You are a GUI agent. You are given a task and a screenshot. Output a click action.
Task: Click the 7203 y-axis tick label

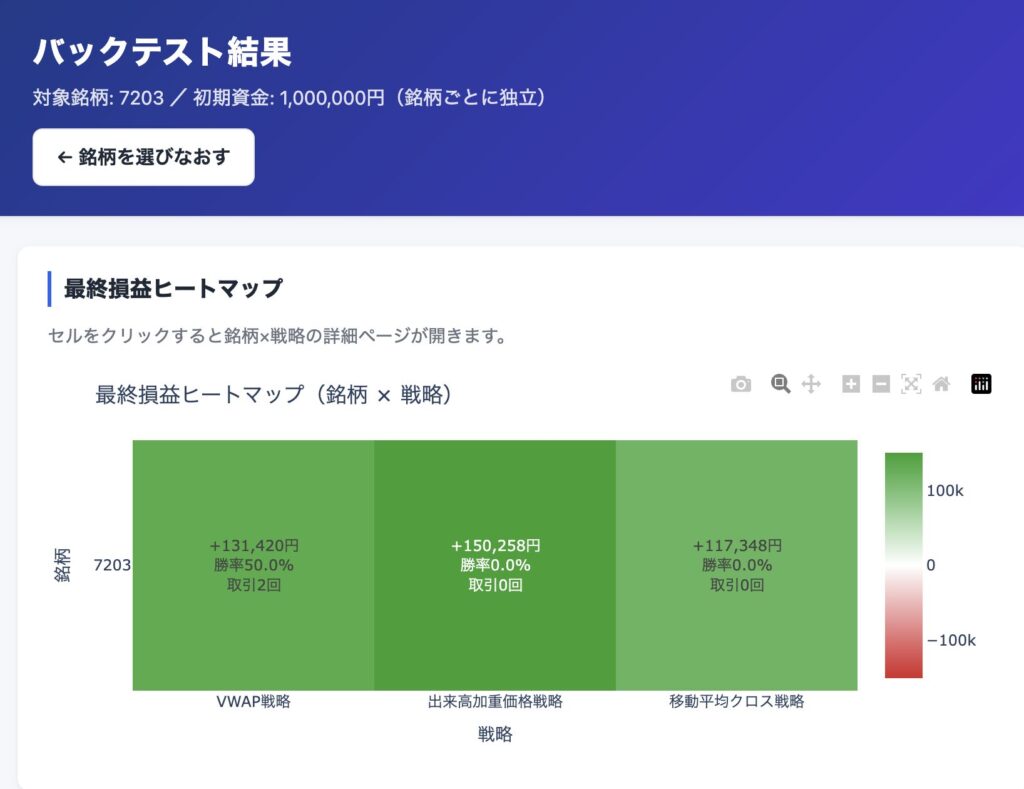pyautogui.click(x=112, y=565)
